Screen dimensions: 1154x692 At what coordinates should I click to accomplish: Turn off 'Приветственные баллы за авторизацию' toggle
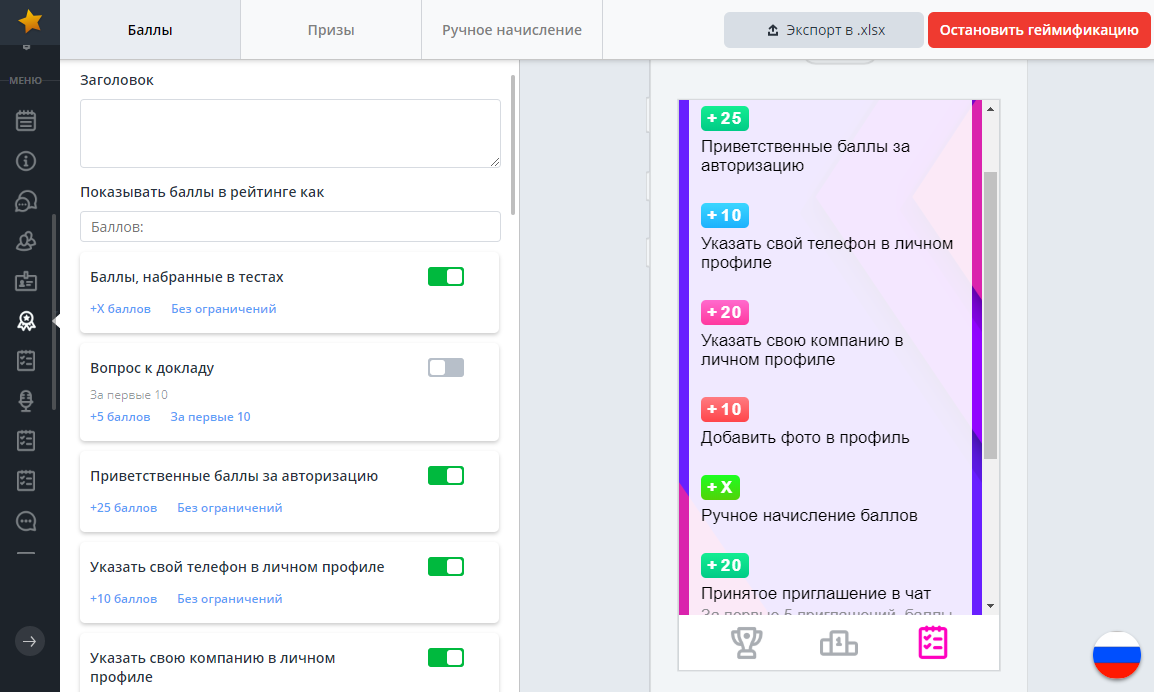coord(446,476)
